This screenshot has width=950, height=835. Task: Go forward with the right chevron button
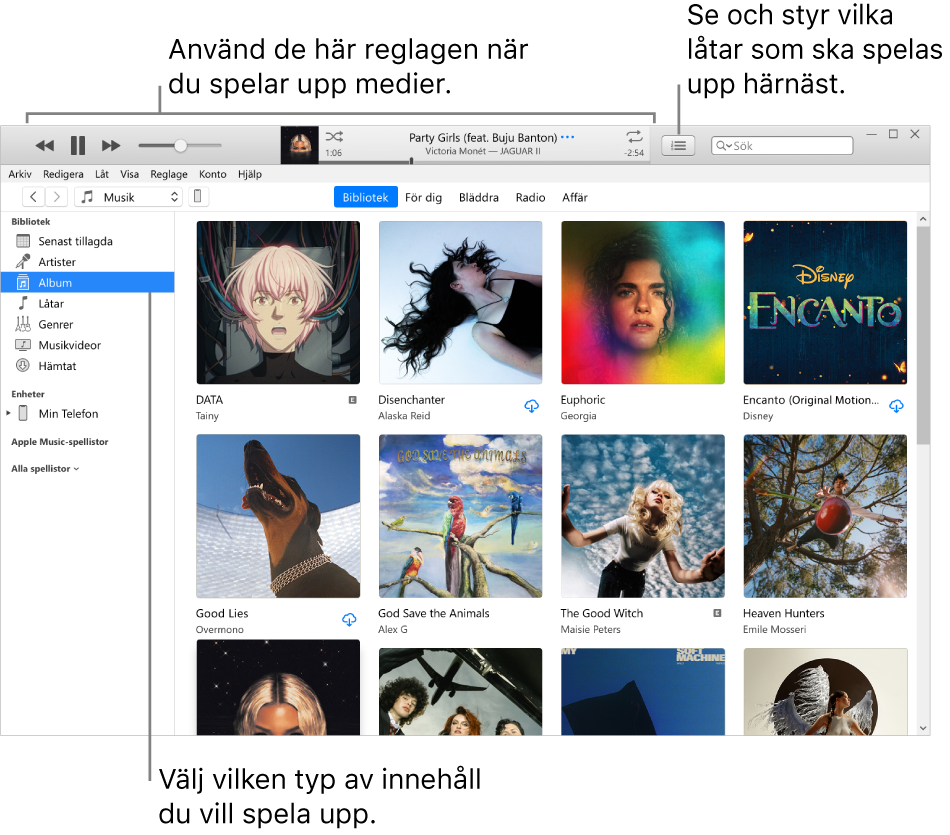click(56, 197)
